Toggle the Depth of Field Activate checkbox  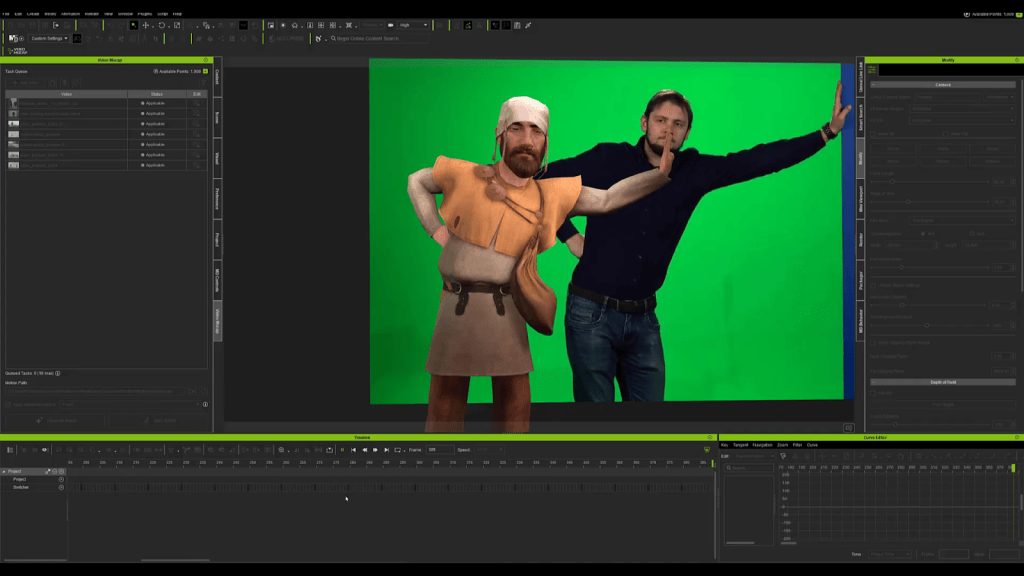[x=873, y=393]
